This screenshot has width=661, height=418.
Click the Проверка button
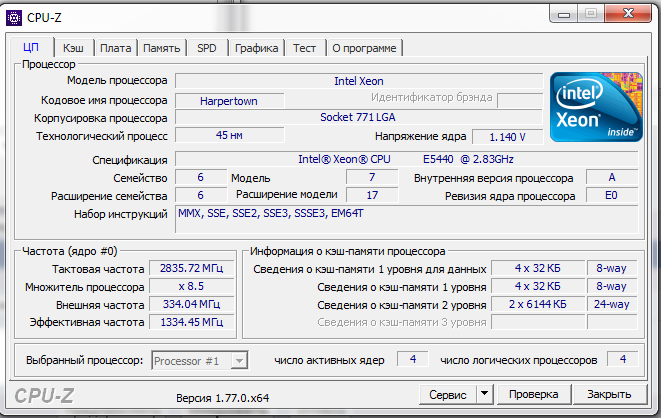pyautogui.click(x=533, y=394)
